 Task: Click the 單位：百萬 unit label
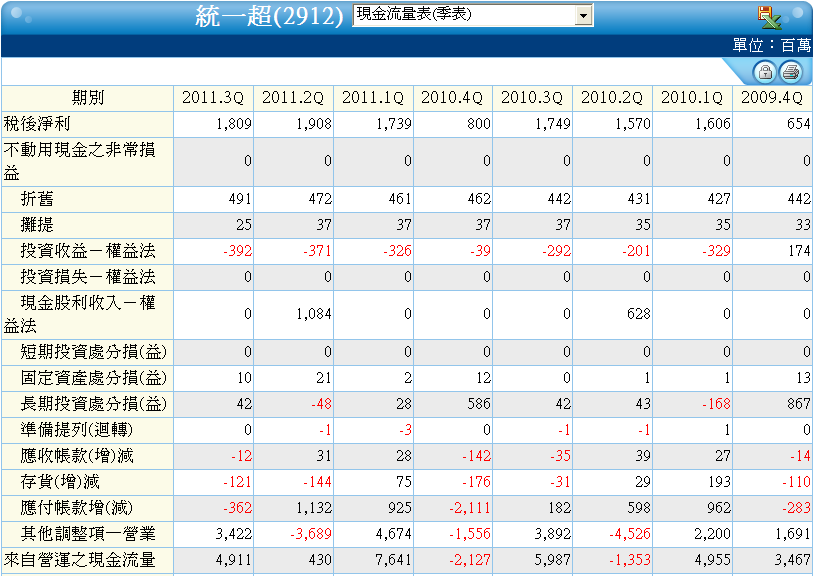(771, 46)
